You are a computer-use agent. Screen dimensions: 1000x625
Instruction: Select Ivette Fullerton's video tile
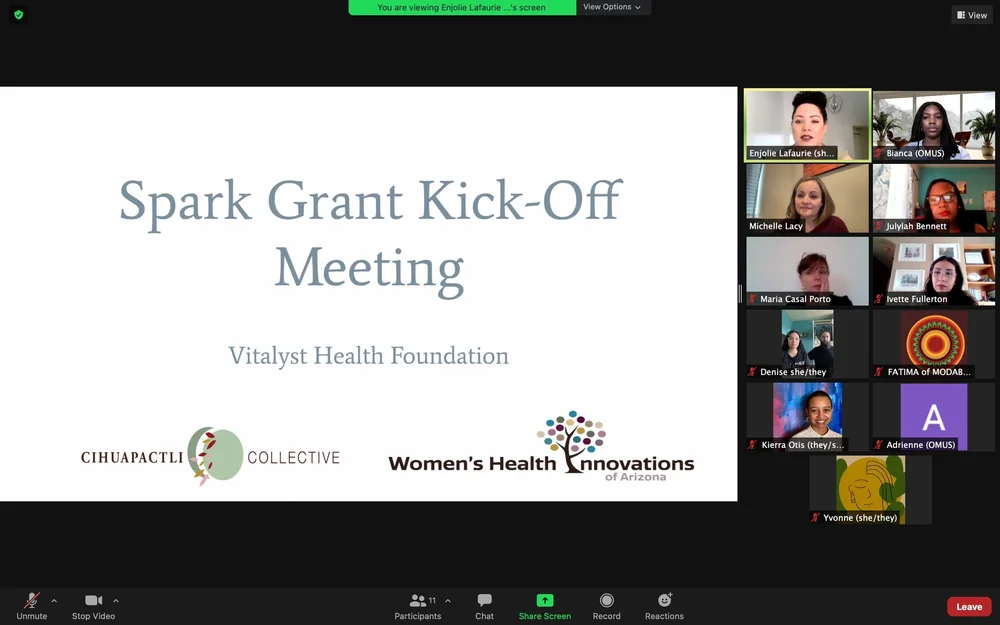coord(934,271)
